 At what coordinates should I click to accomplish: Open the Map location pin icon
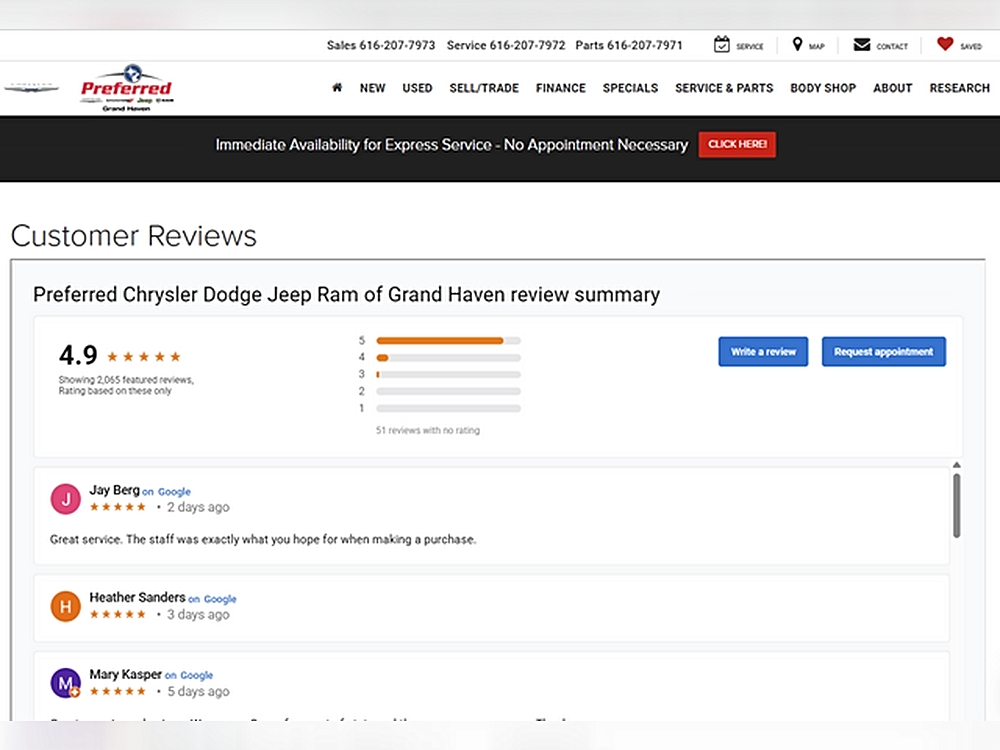pos(797,45)
